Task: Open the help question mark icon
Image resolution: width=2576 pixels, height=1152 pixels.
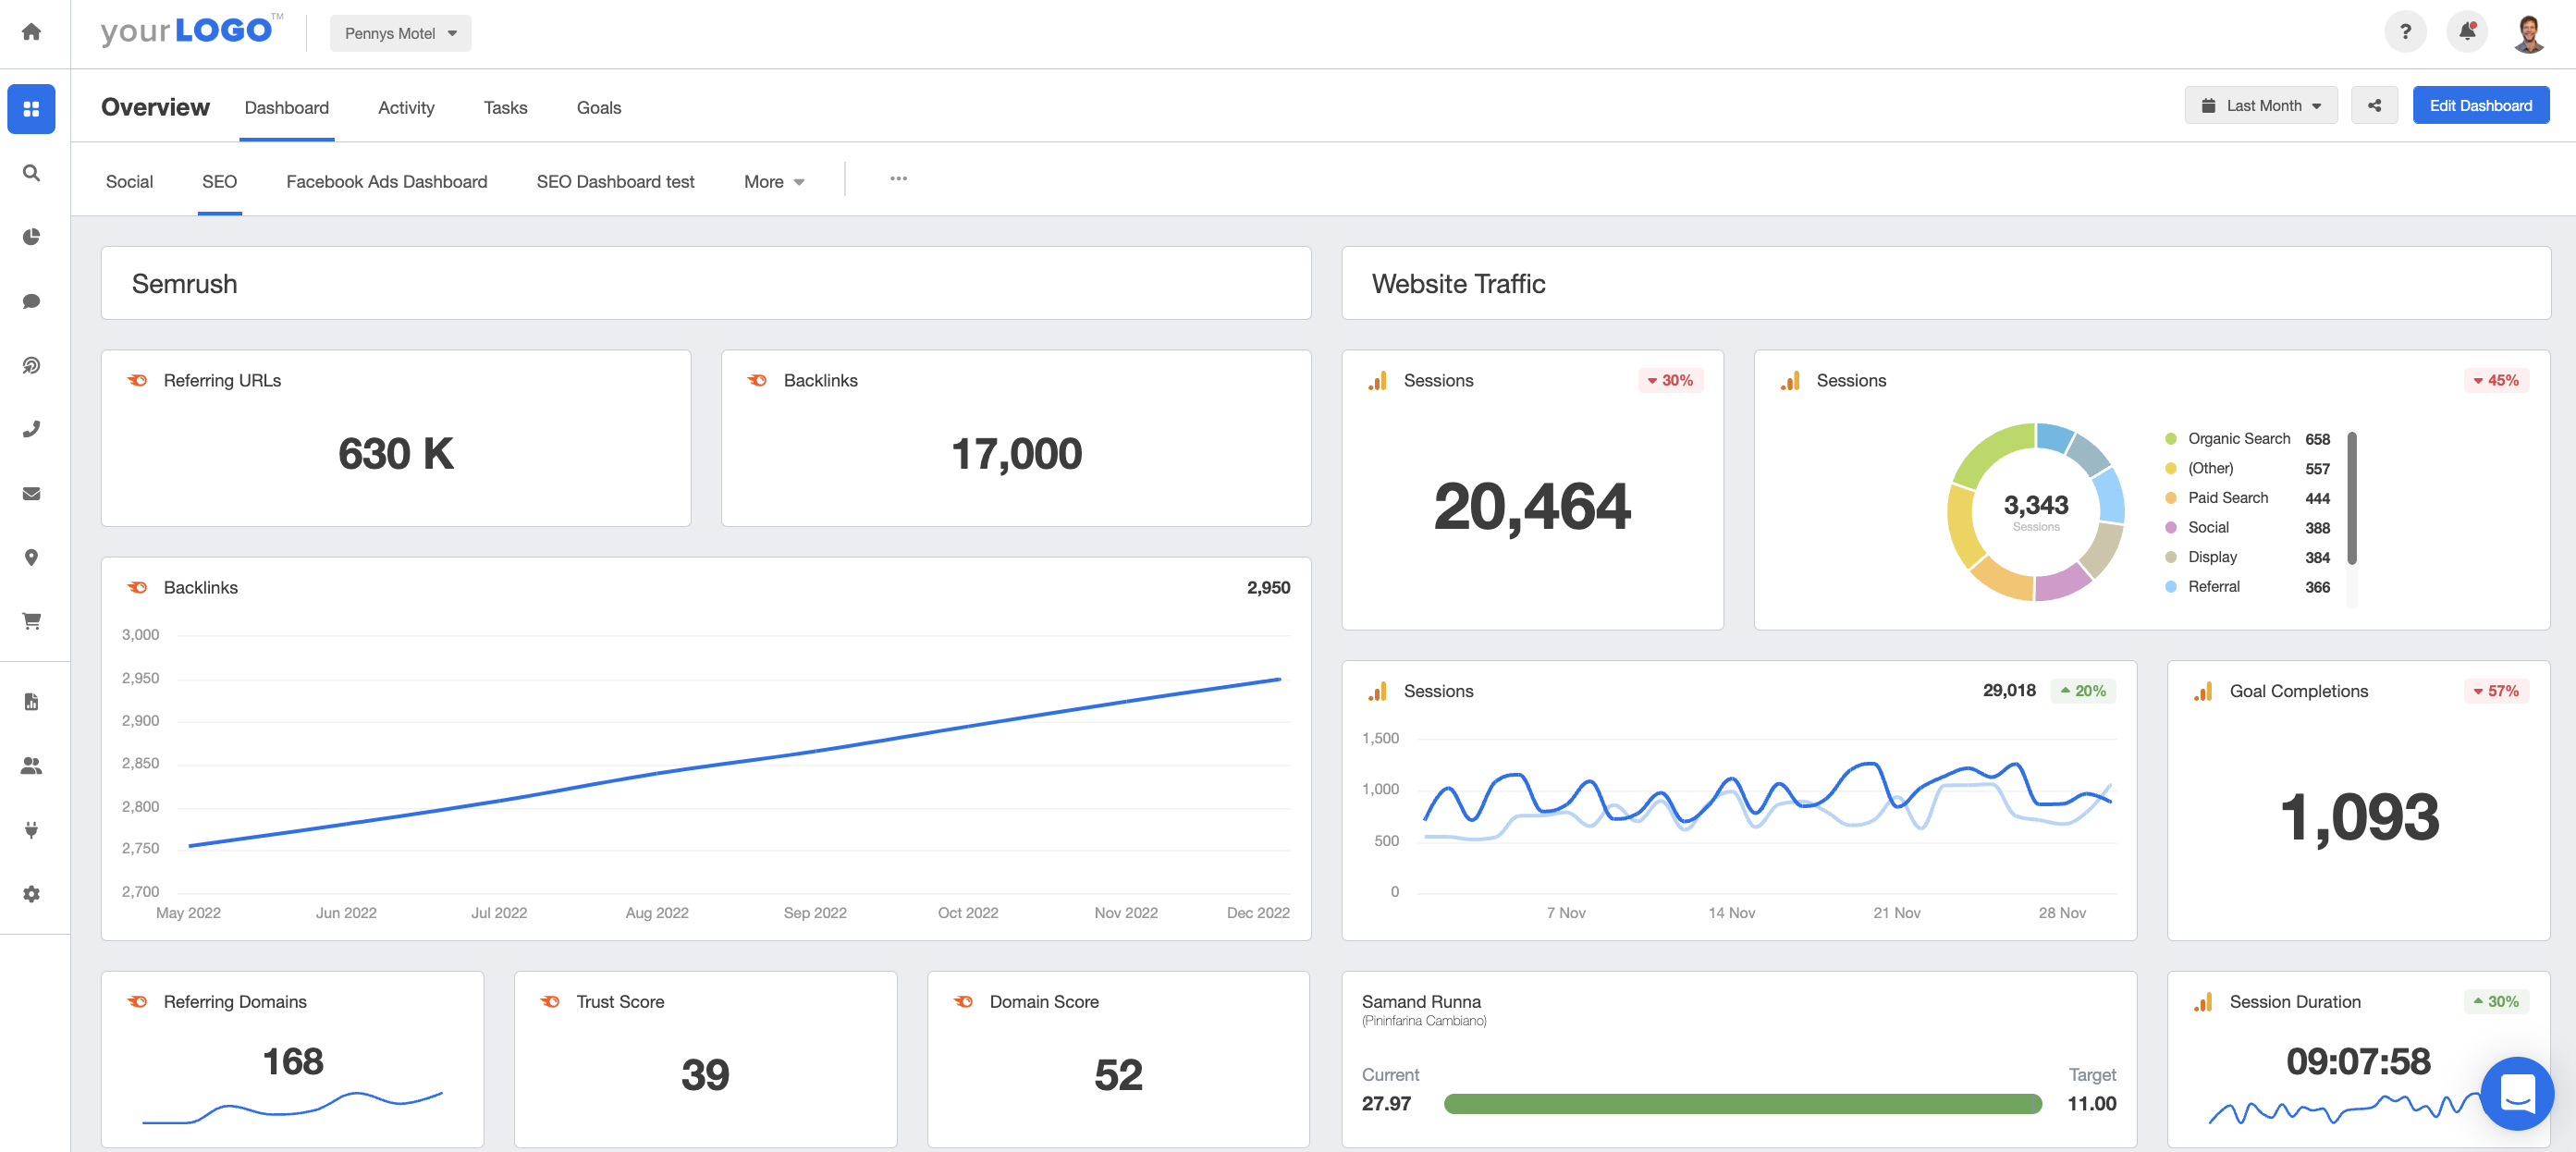Action: [x=2405, y=32]
